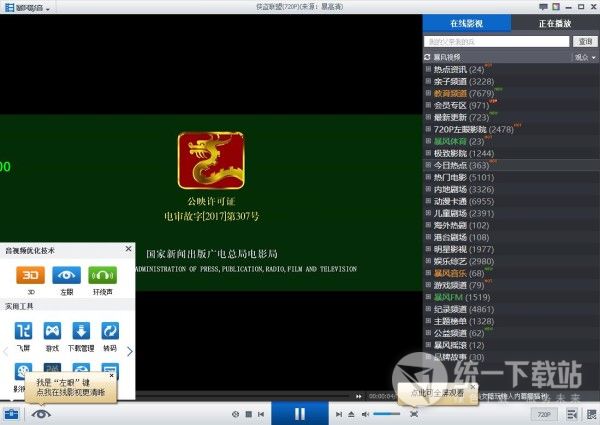Mute the volume speaker icon

[x=365, y=414]
